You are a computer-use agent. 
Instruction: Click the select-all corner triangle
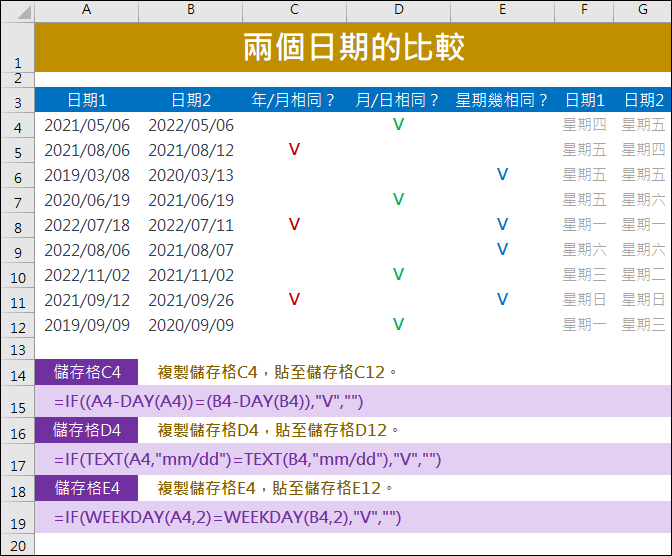[24, 12]
